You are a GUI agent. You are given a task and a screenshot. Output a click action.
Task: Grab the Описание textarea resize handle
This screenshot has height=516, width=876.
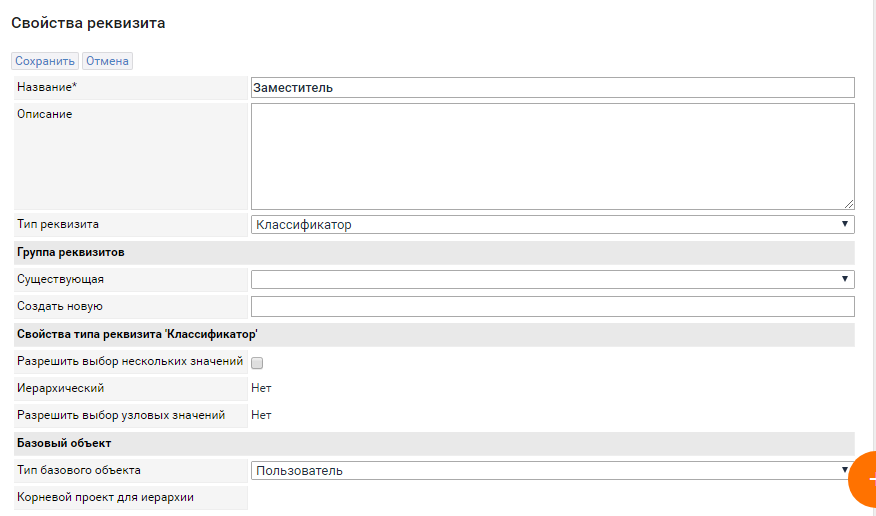pyautogui.click(x=849, y=204)
